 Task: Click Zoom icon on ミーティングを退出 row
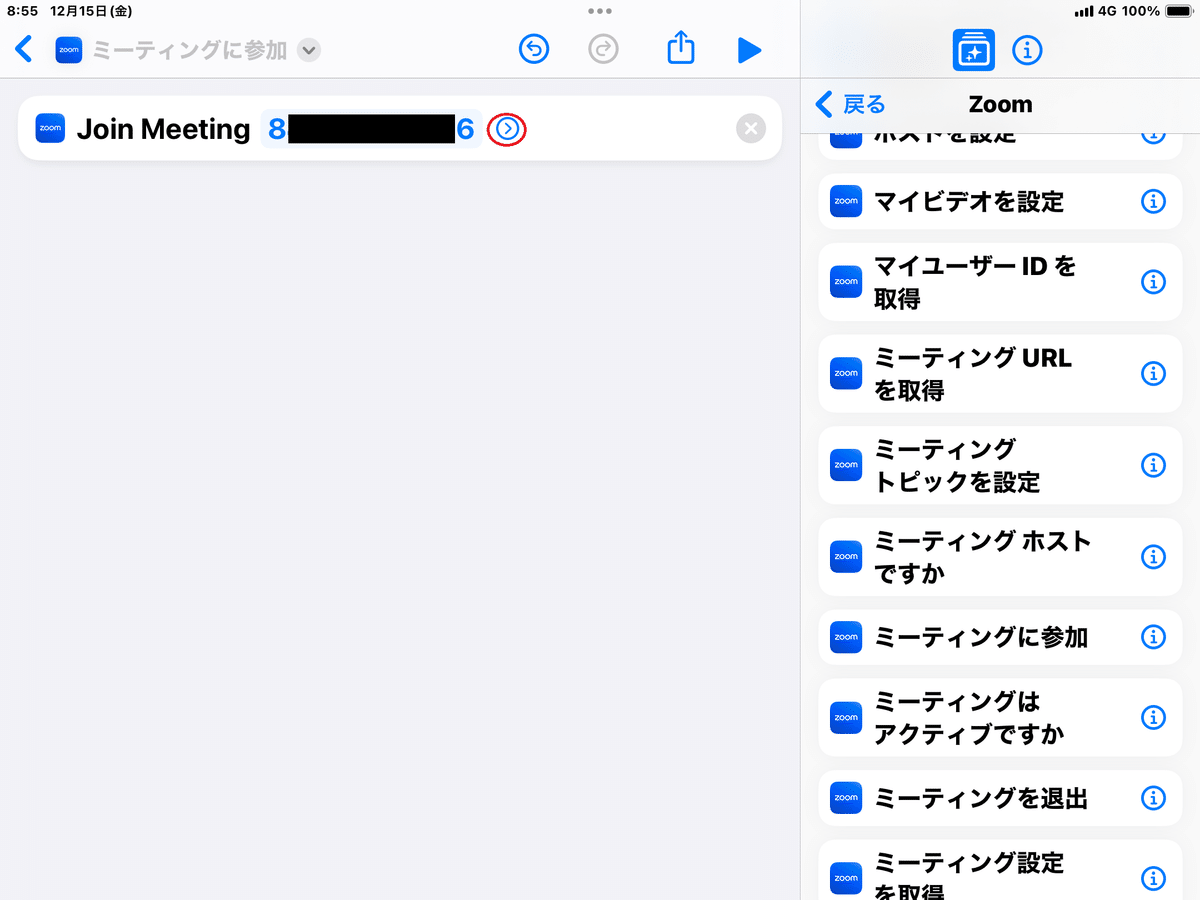click(x=846, y=798)
